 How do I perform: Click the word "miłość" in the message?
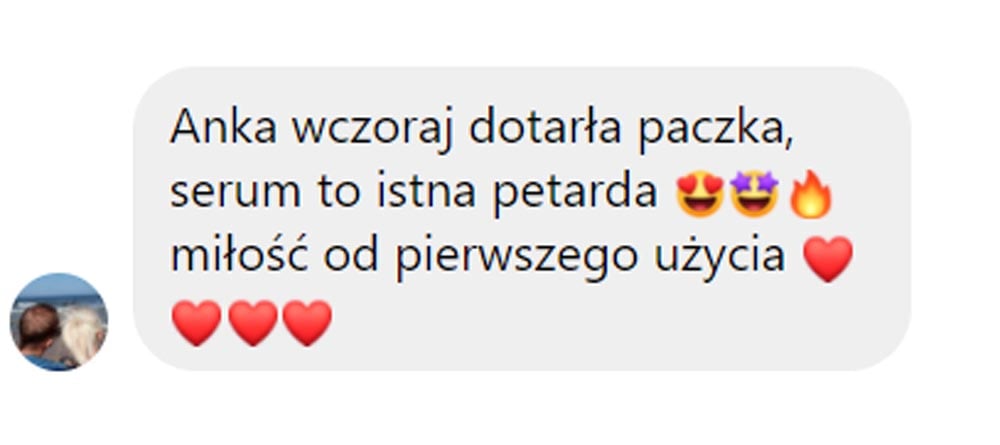[x=240, y=256]
